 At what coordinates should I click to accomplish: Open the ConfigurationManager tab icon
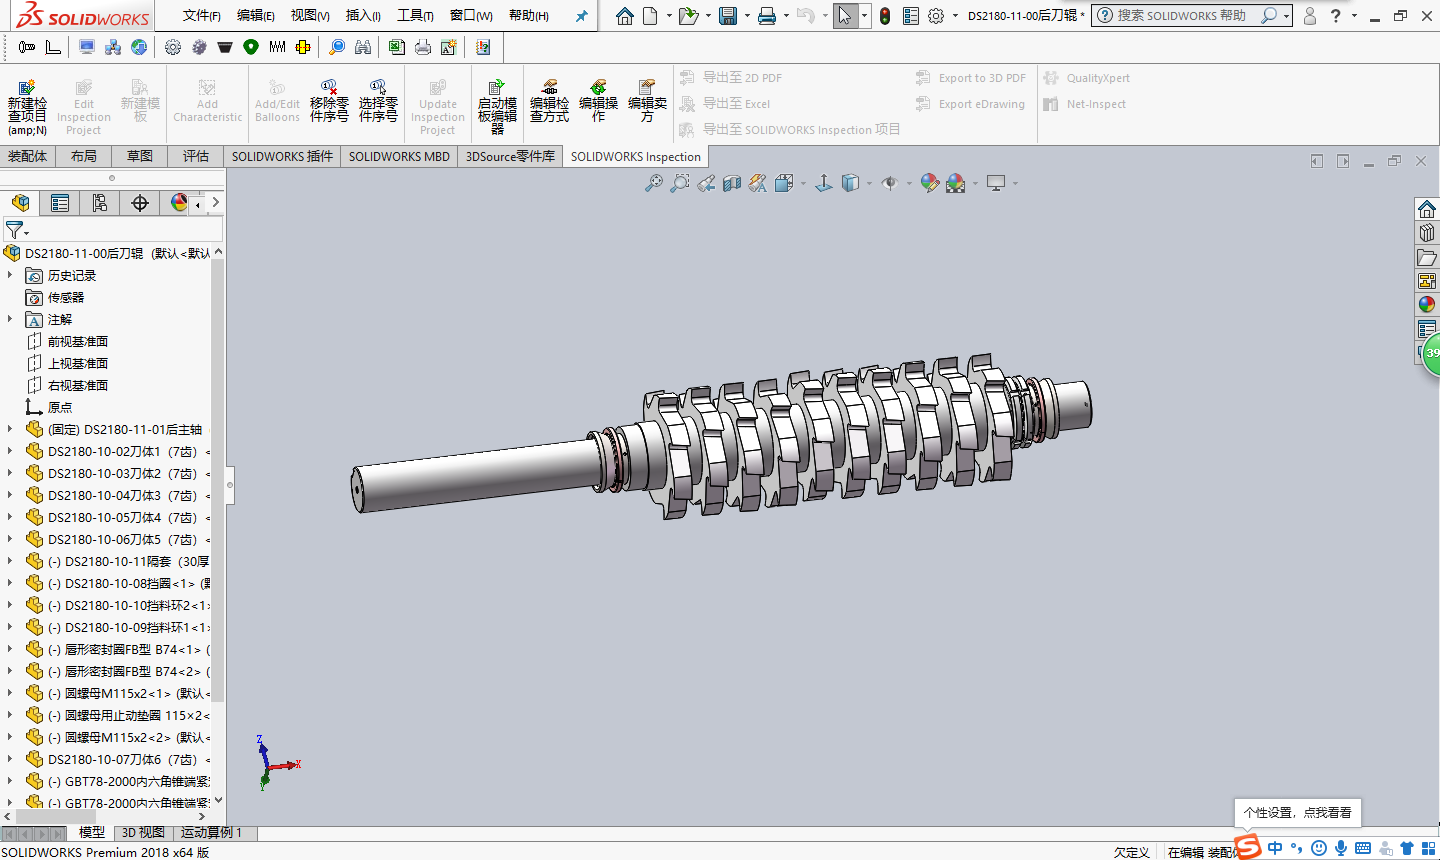(x=100, y=203)
